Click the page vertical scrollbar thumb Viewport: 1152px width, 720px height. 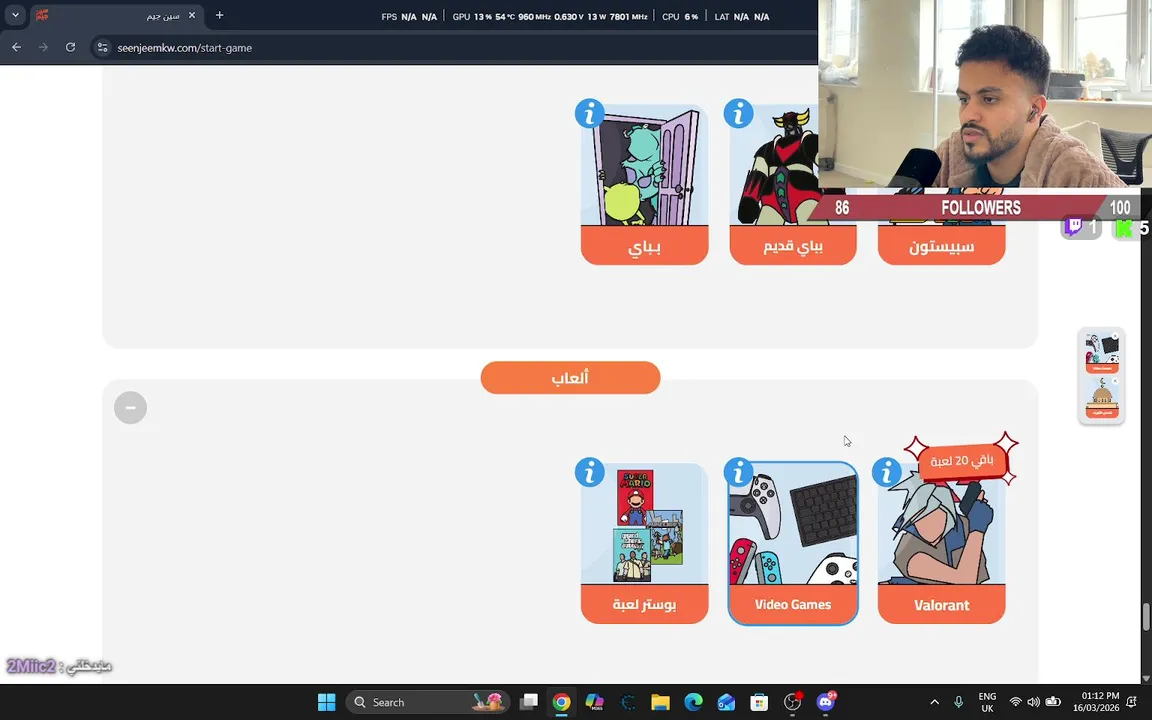pos(1145,616)
